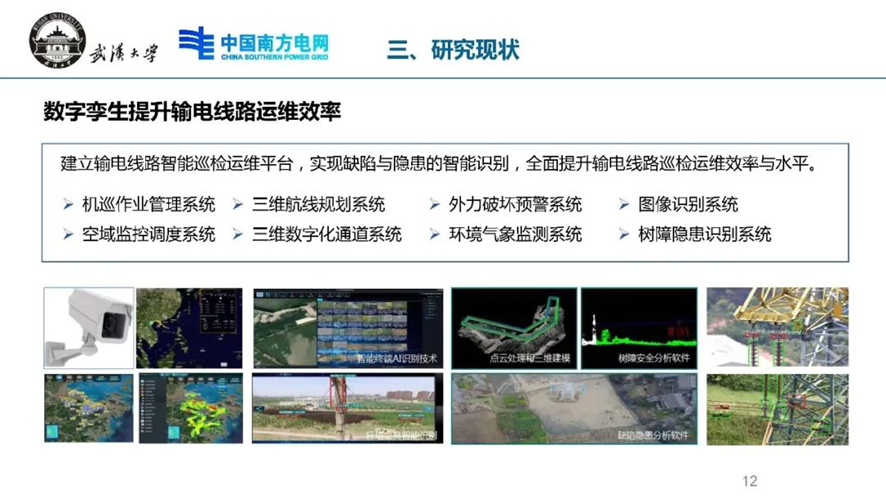Select the green tower photo at bottom right

pos(777,408)
